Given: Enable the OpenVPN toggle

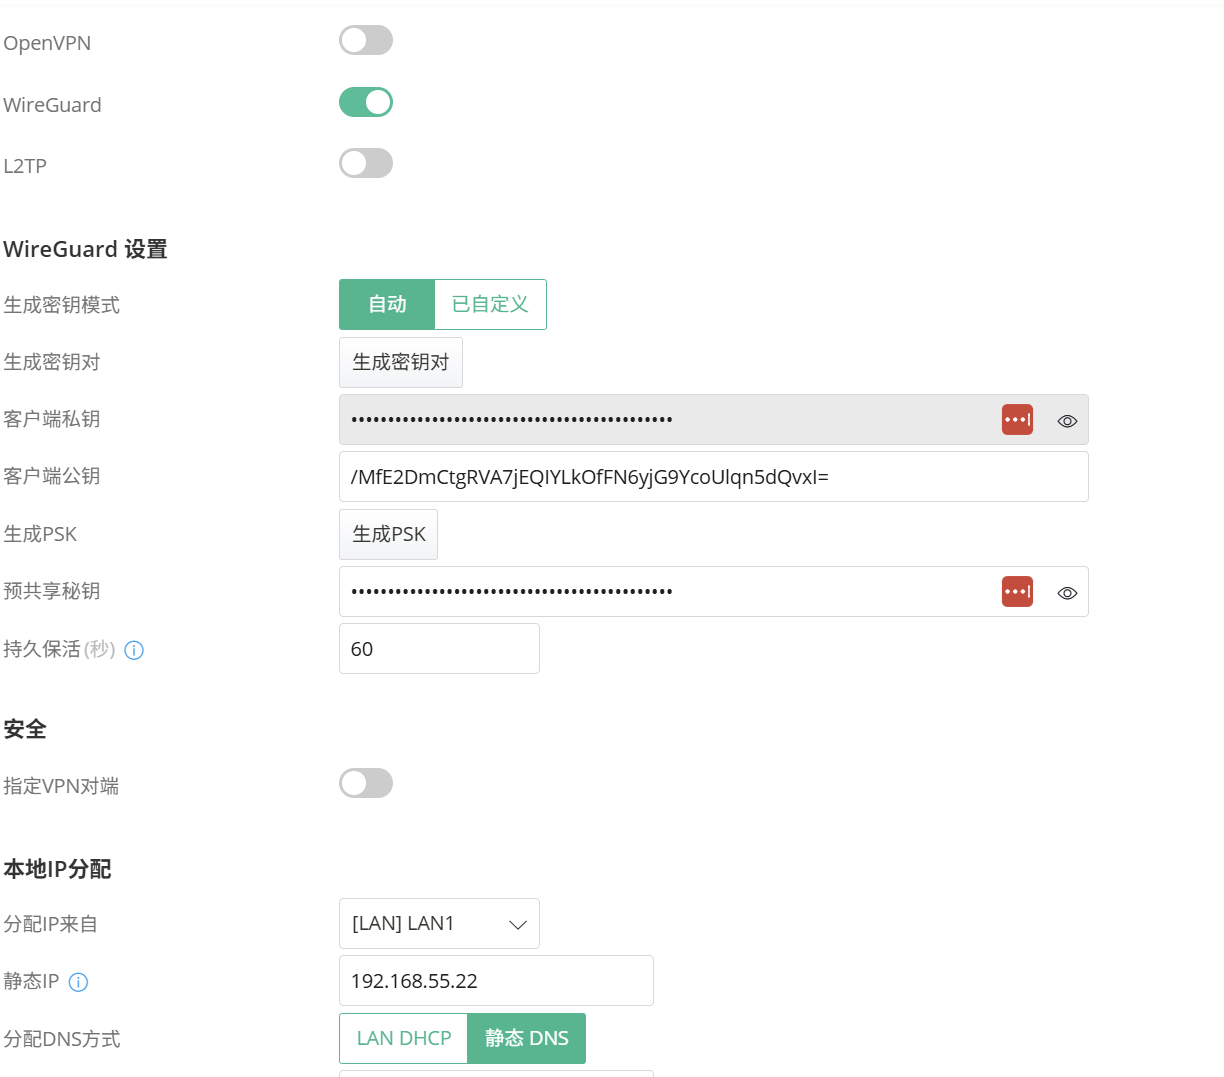Looking at the screenshot, I should pyautogui.click(x=366, y=40).
